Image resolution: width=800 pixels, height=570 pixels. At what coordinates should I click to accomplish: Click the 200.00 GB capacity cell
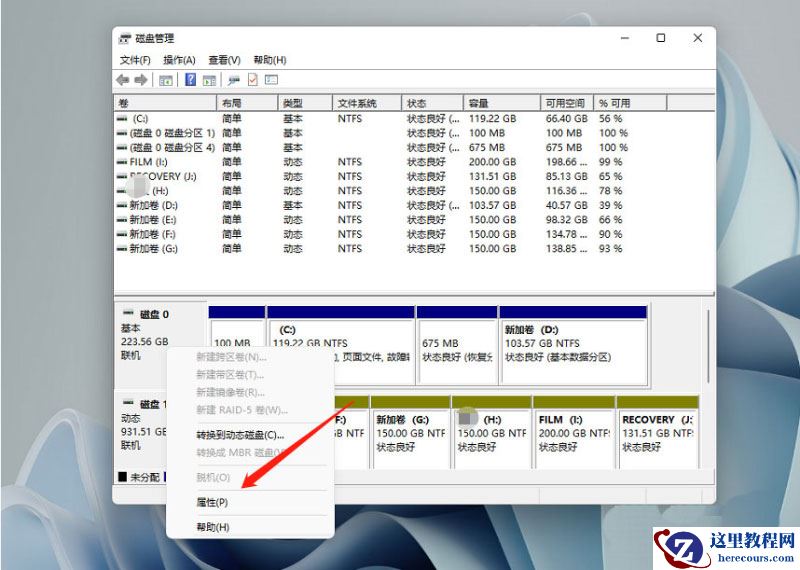(492, 162)
